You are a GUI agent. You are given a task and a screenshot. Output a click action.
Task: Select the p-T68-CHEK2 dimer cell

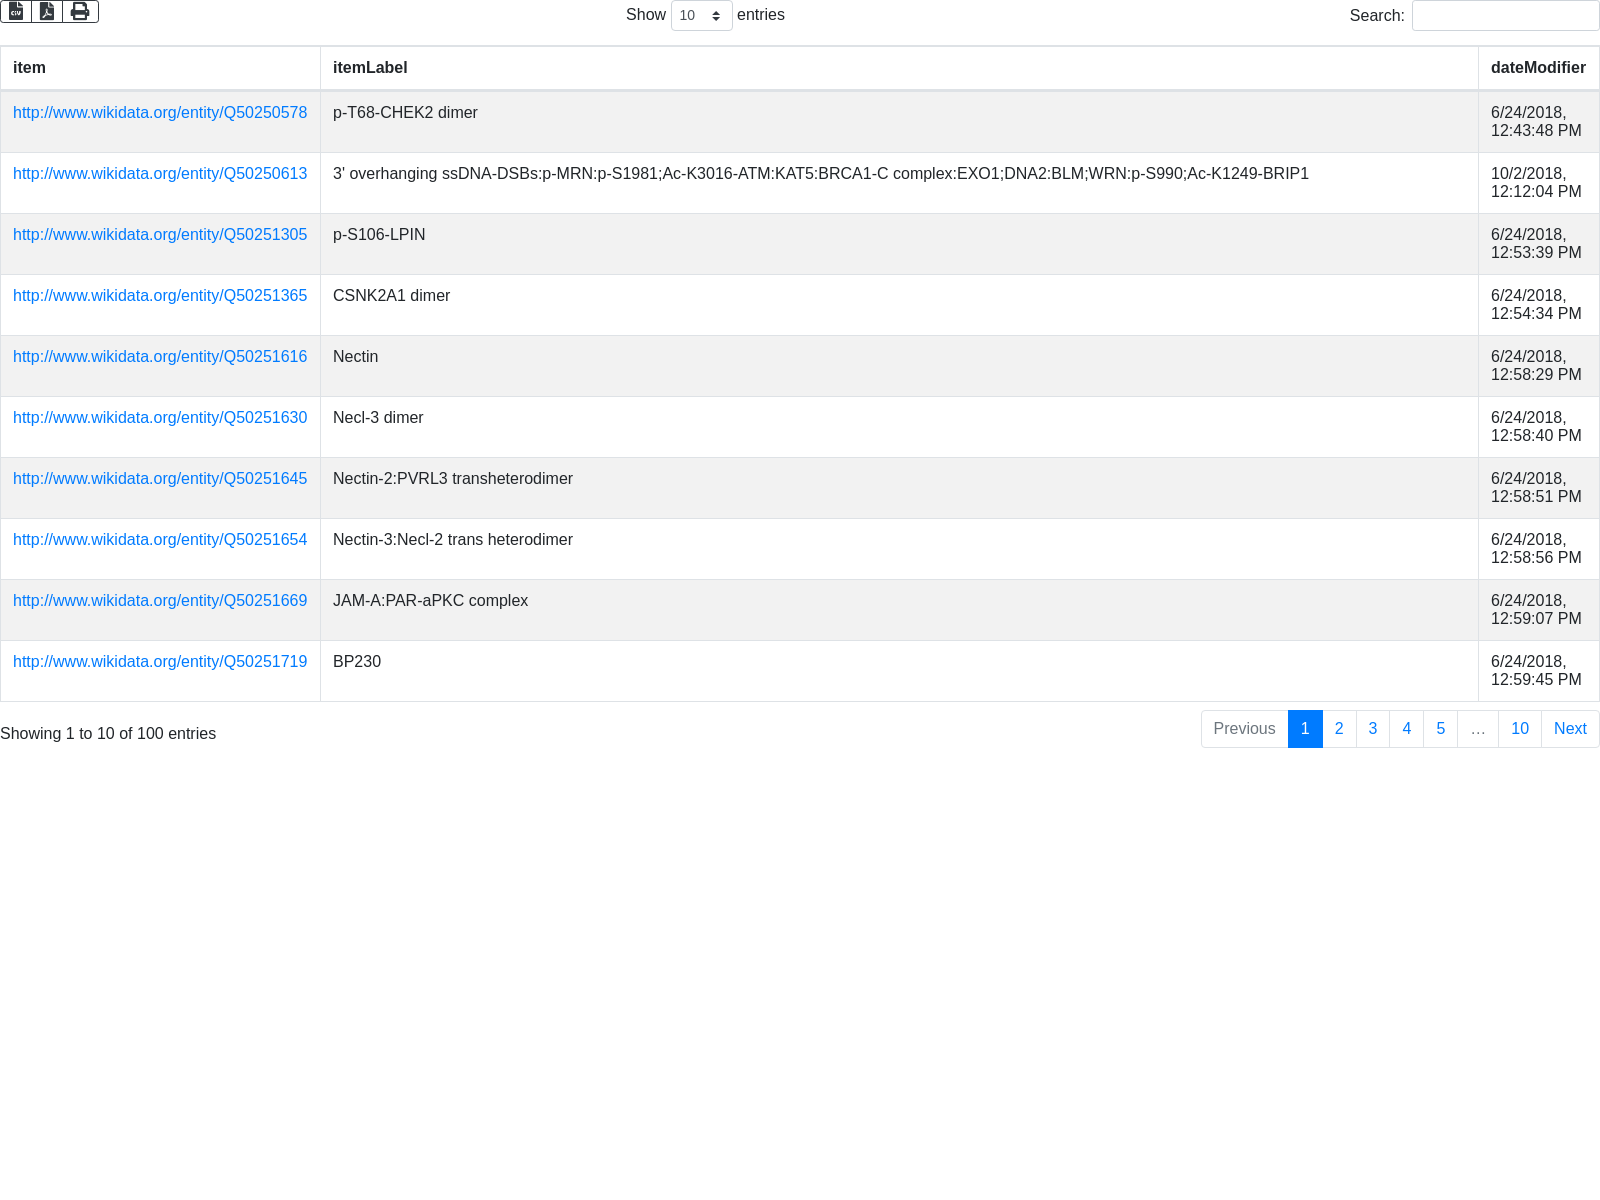(x=899, y=122)
